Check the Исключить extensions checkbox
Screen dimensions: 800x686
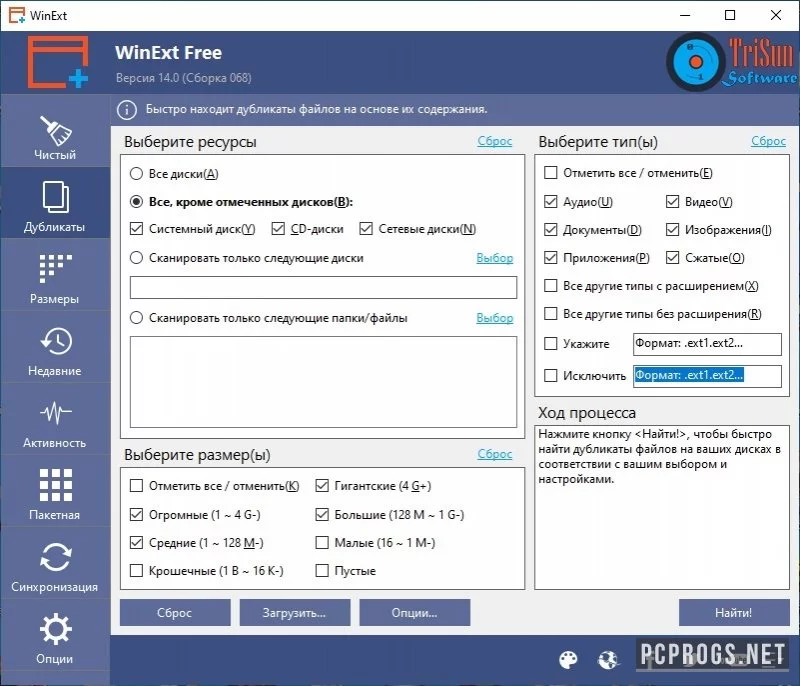[551, 376]
